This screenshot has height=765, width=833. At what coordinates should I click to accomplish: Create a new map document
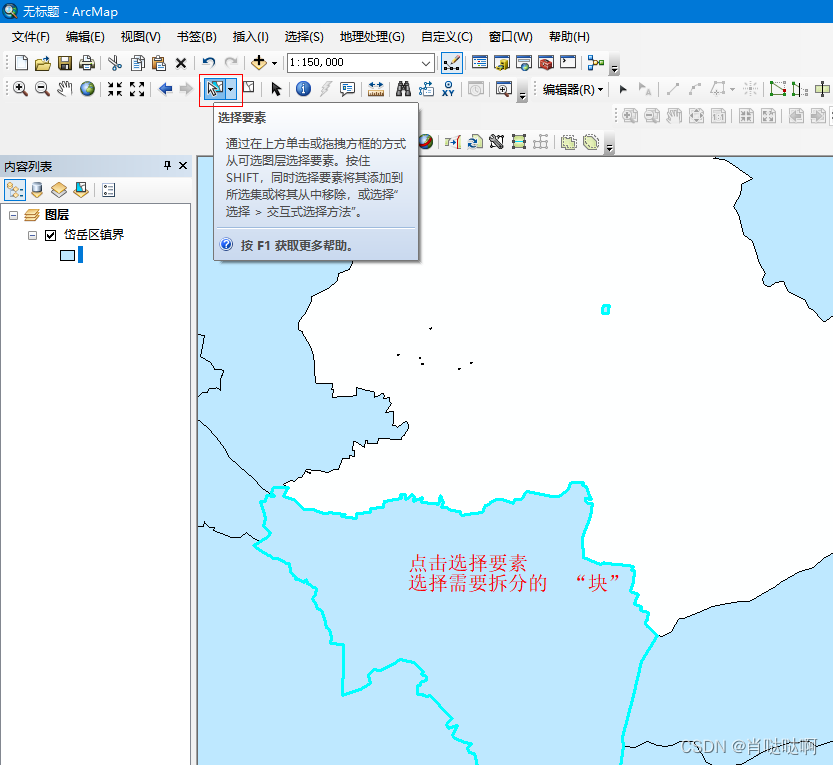pyautogui.click(x=21, y=63)
